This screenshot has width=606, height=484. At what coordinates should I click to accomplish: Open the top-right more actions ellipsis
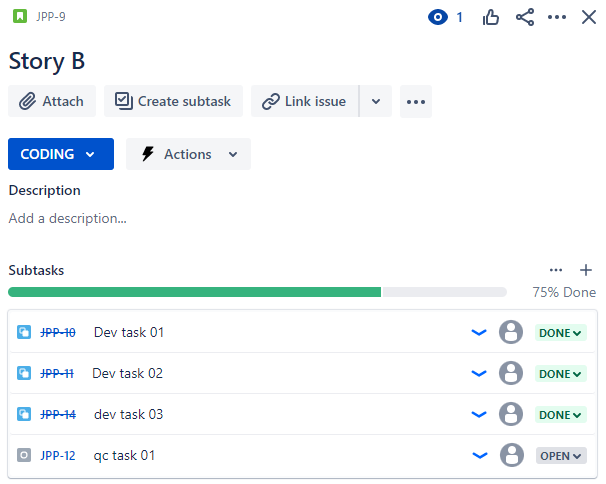pos(557,17)
